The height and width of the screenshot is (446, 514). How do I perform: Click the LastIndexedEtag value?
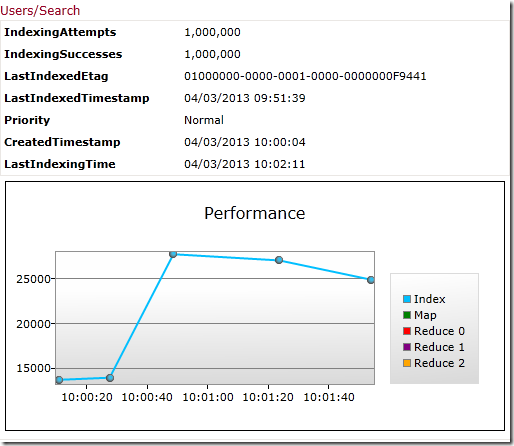[x=305, y=76]
